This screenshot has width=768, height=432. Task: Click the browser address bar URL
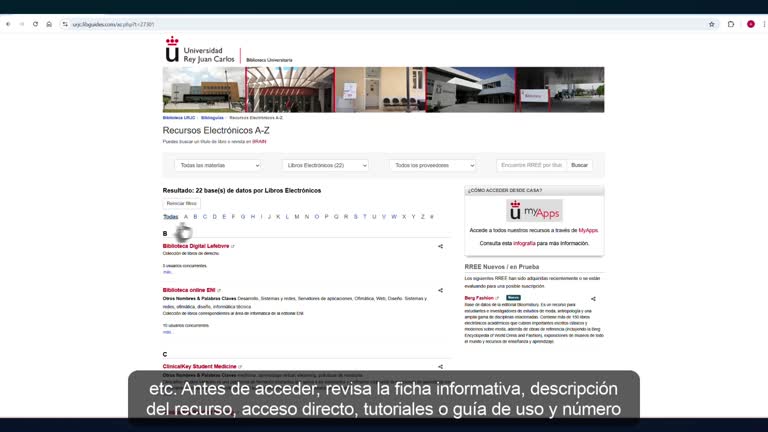113,24
